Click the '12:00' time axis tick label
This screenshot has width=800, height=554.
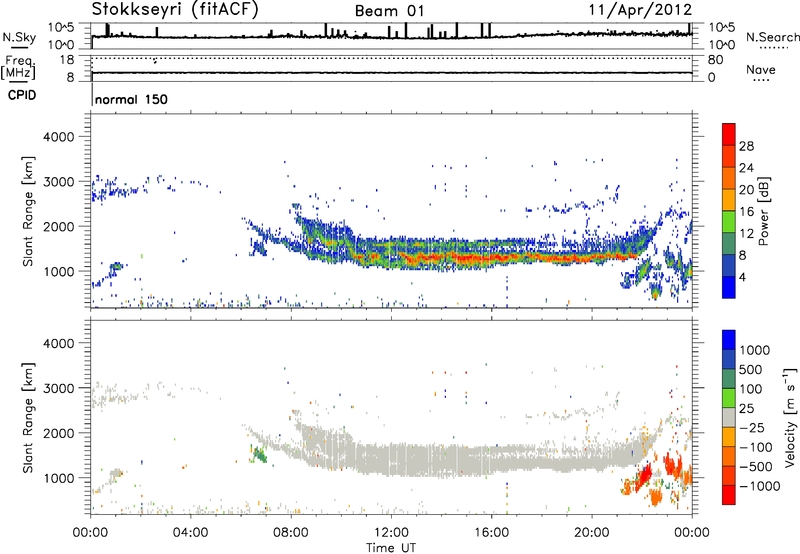click(392, 532)
